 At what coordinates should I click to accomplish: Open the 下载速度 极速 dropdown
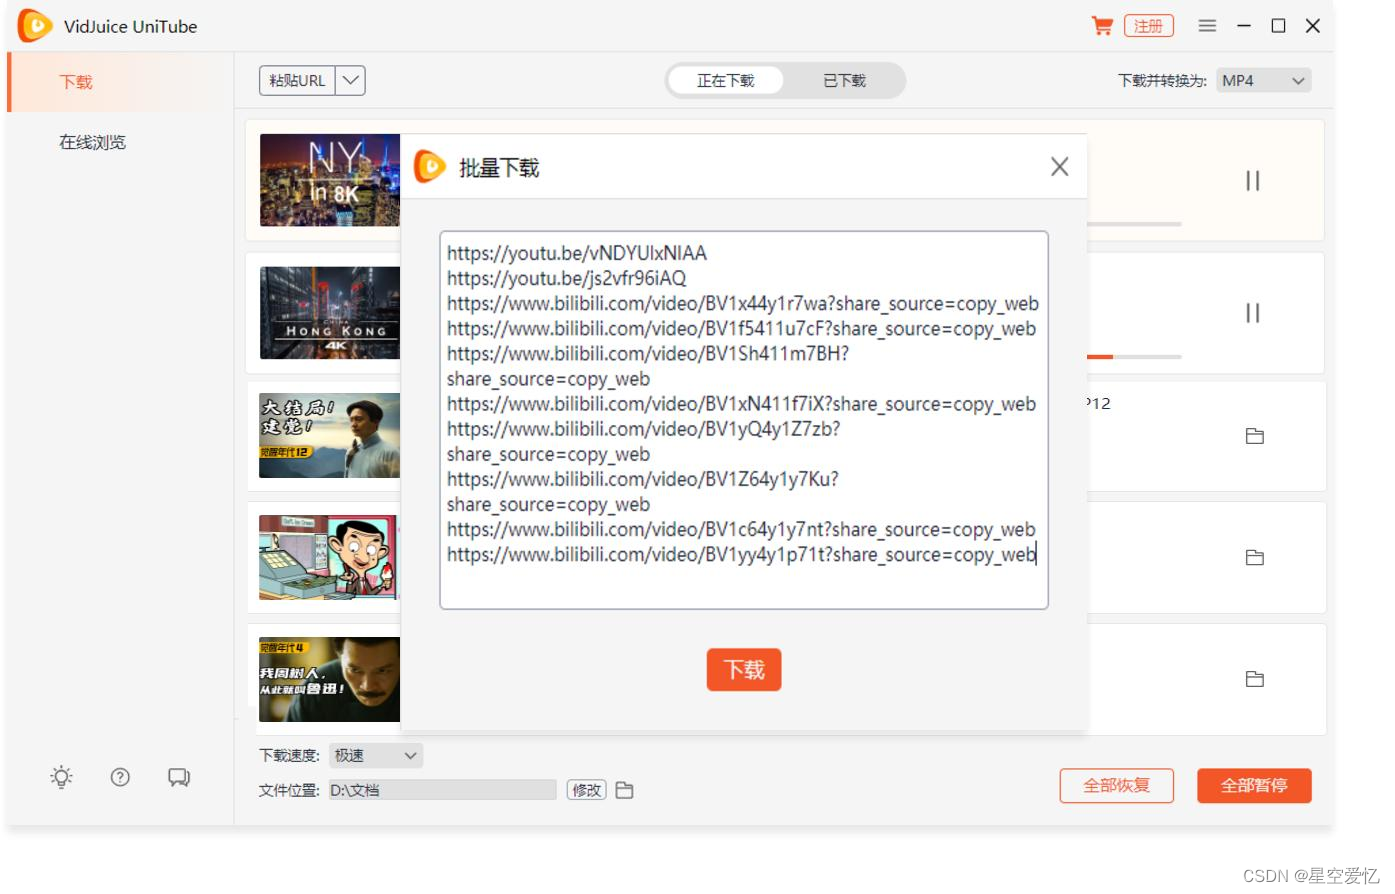tap(376, 756)
